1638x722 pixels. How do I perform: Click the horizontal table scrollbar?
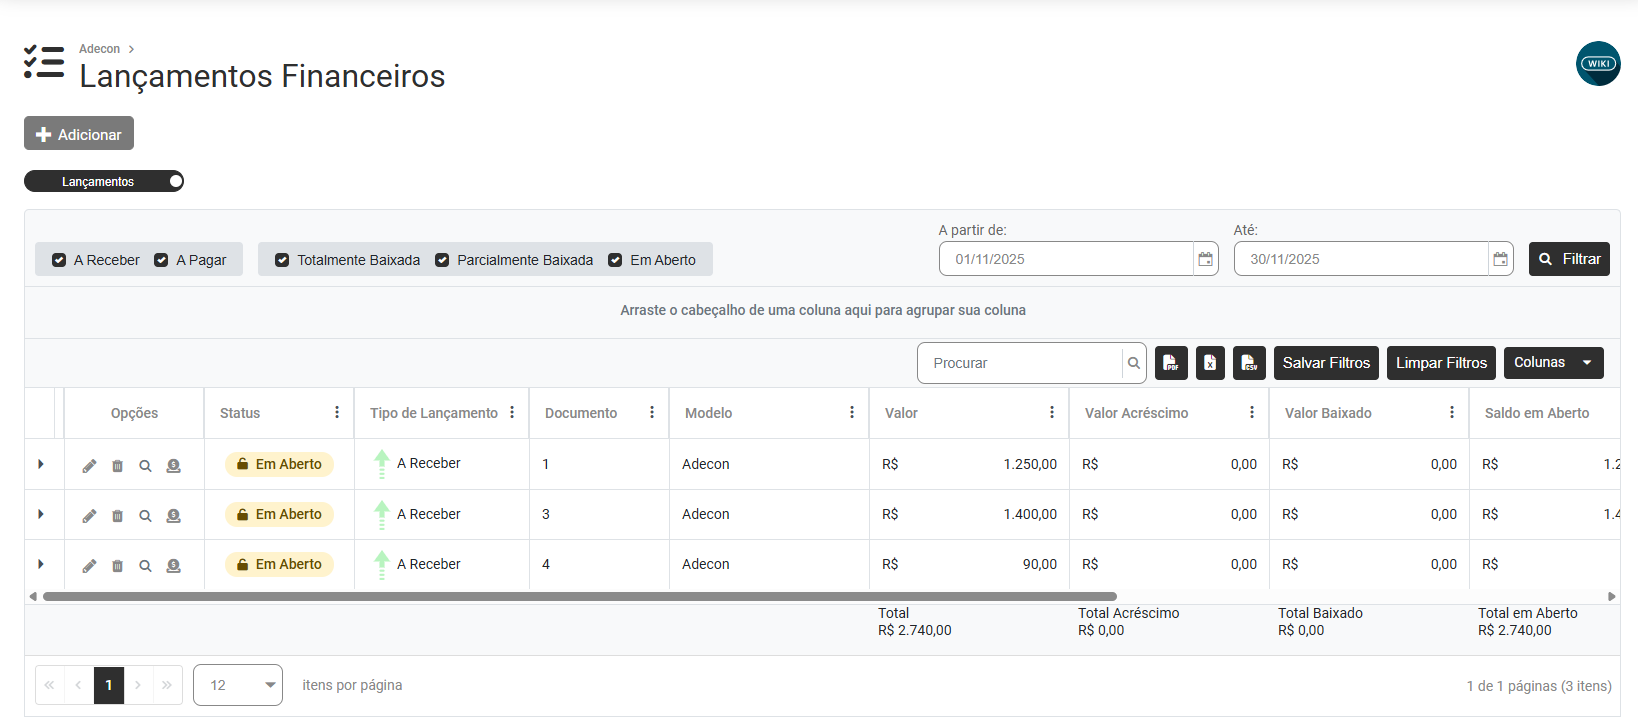[x=580, y=596]
